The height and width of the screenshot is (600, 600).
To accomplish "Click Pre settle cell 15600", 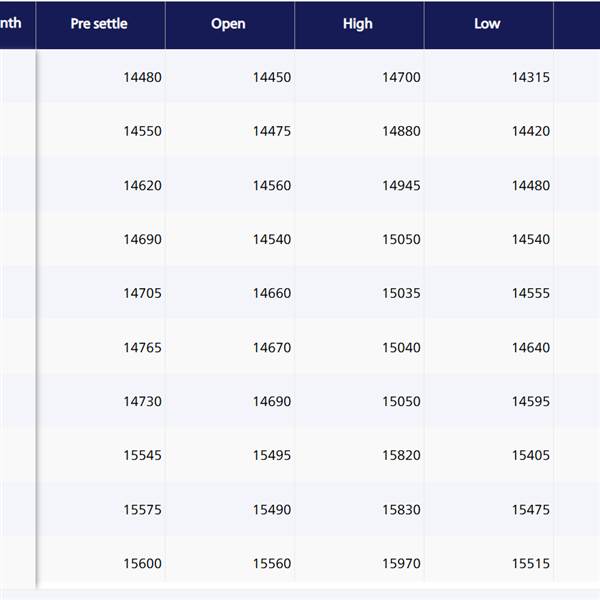I will [x=142, y=564].
